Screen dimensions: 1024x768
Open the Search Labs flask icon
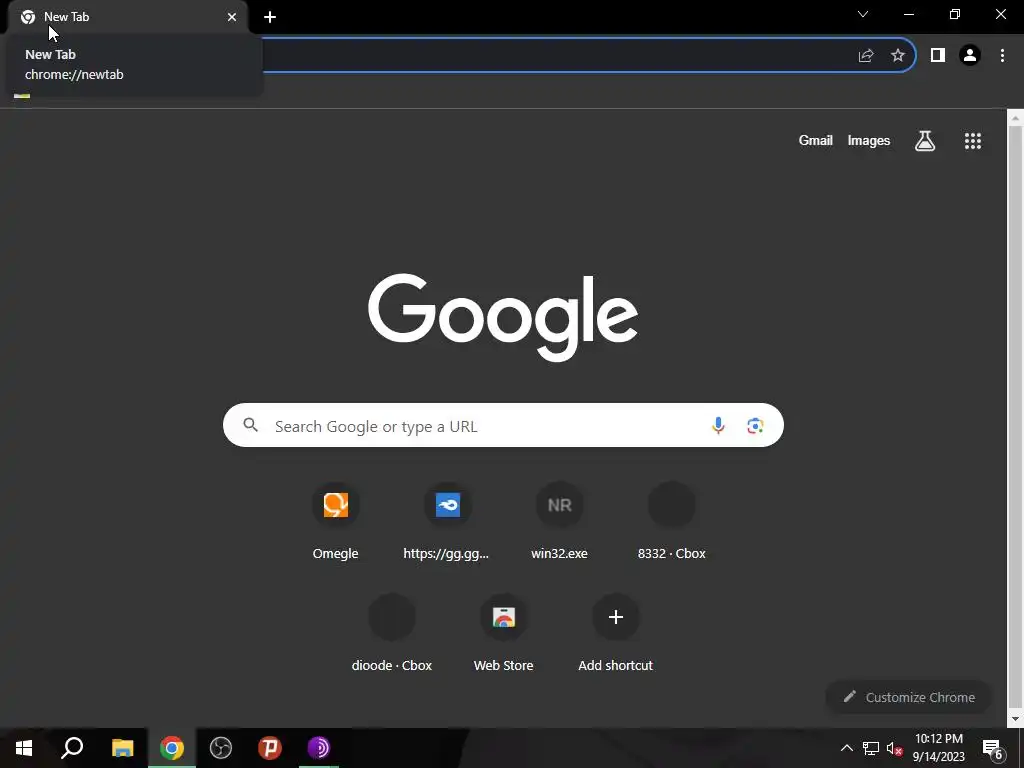[925, 140]
